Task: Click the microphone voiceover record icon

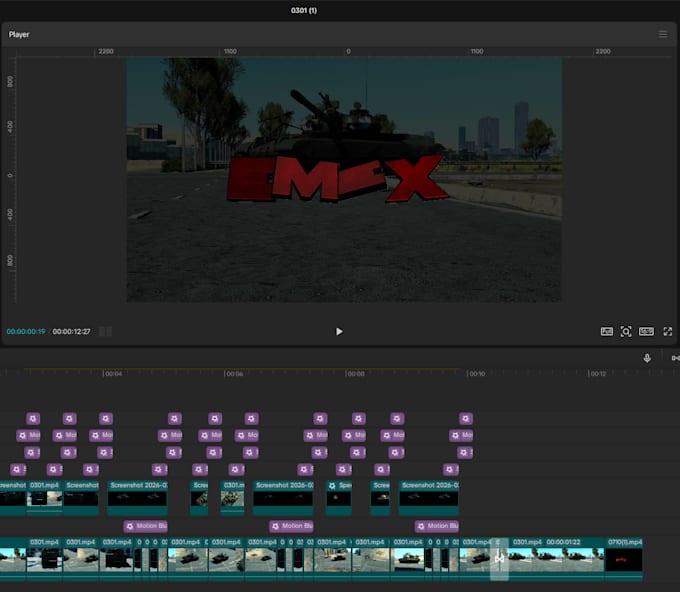Action: pos(647,358)
